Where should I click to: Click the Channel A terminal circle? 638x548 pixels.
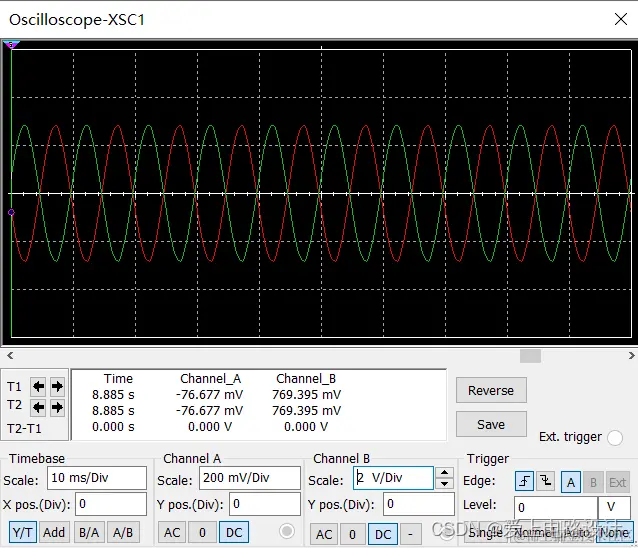click(x=287, y=531)
